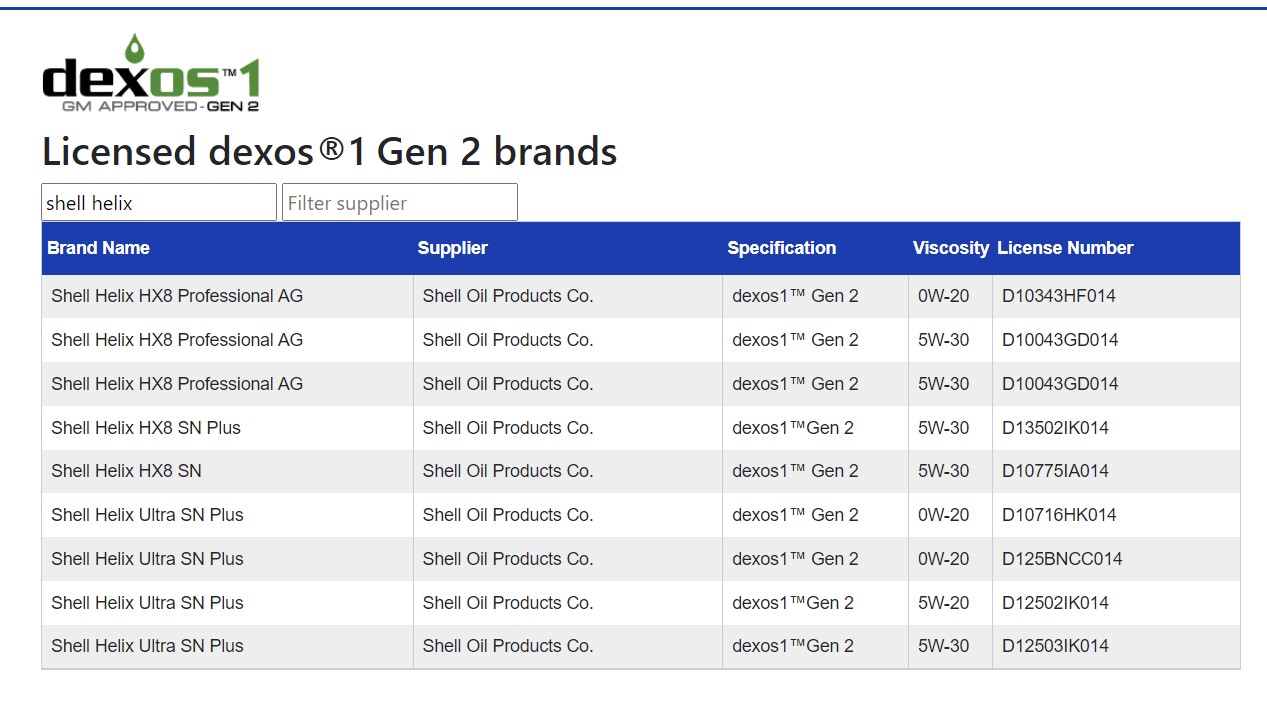
Task: Click the Specification column header
Action: pos(781,248)
